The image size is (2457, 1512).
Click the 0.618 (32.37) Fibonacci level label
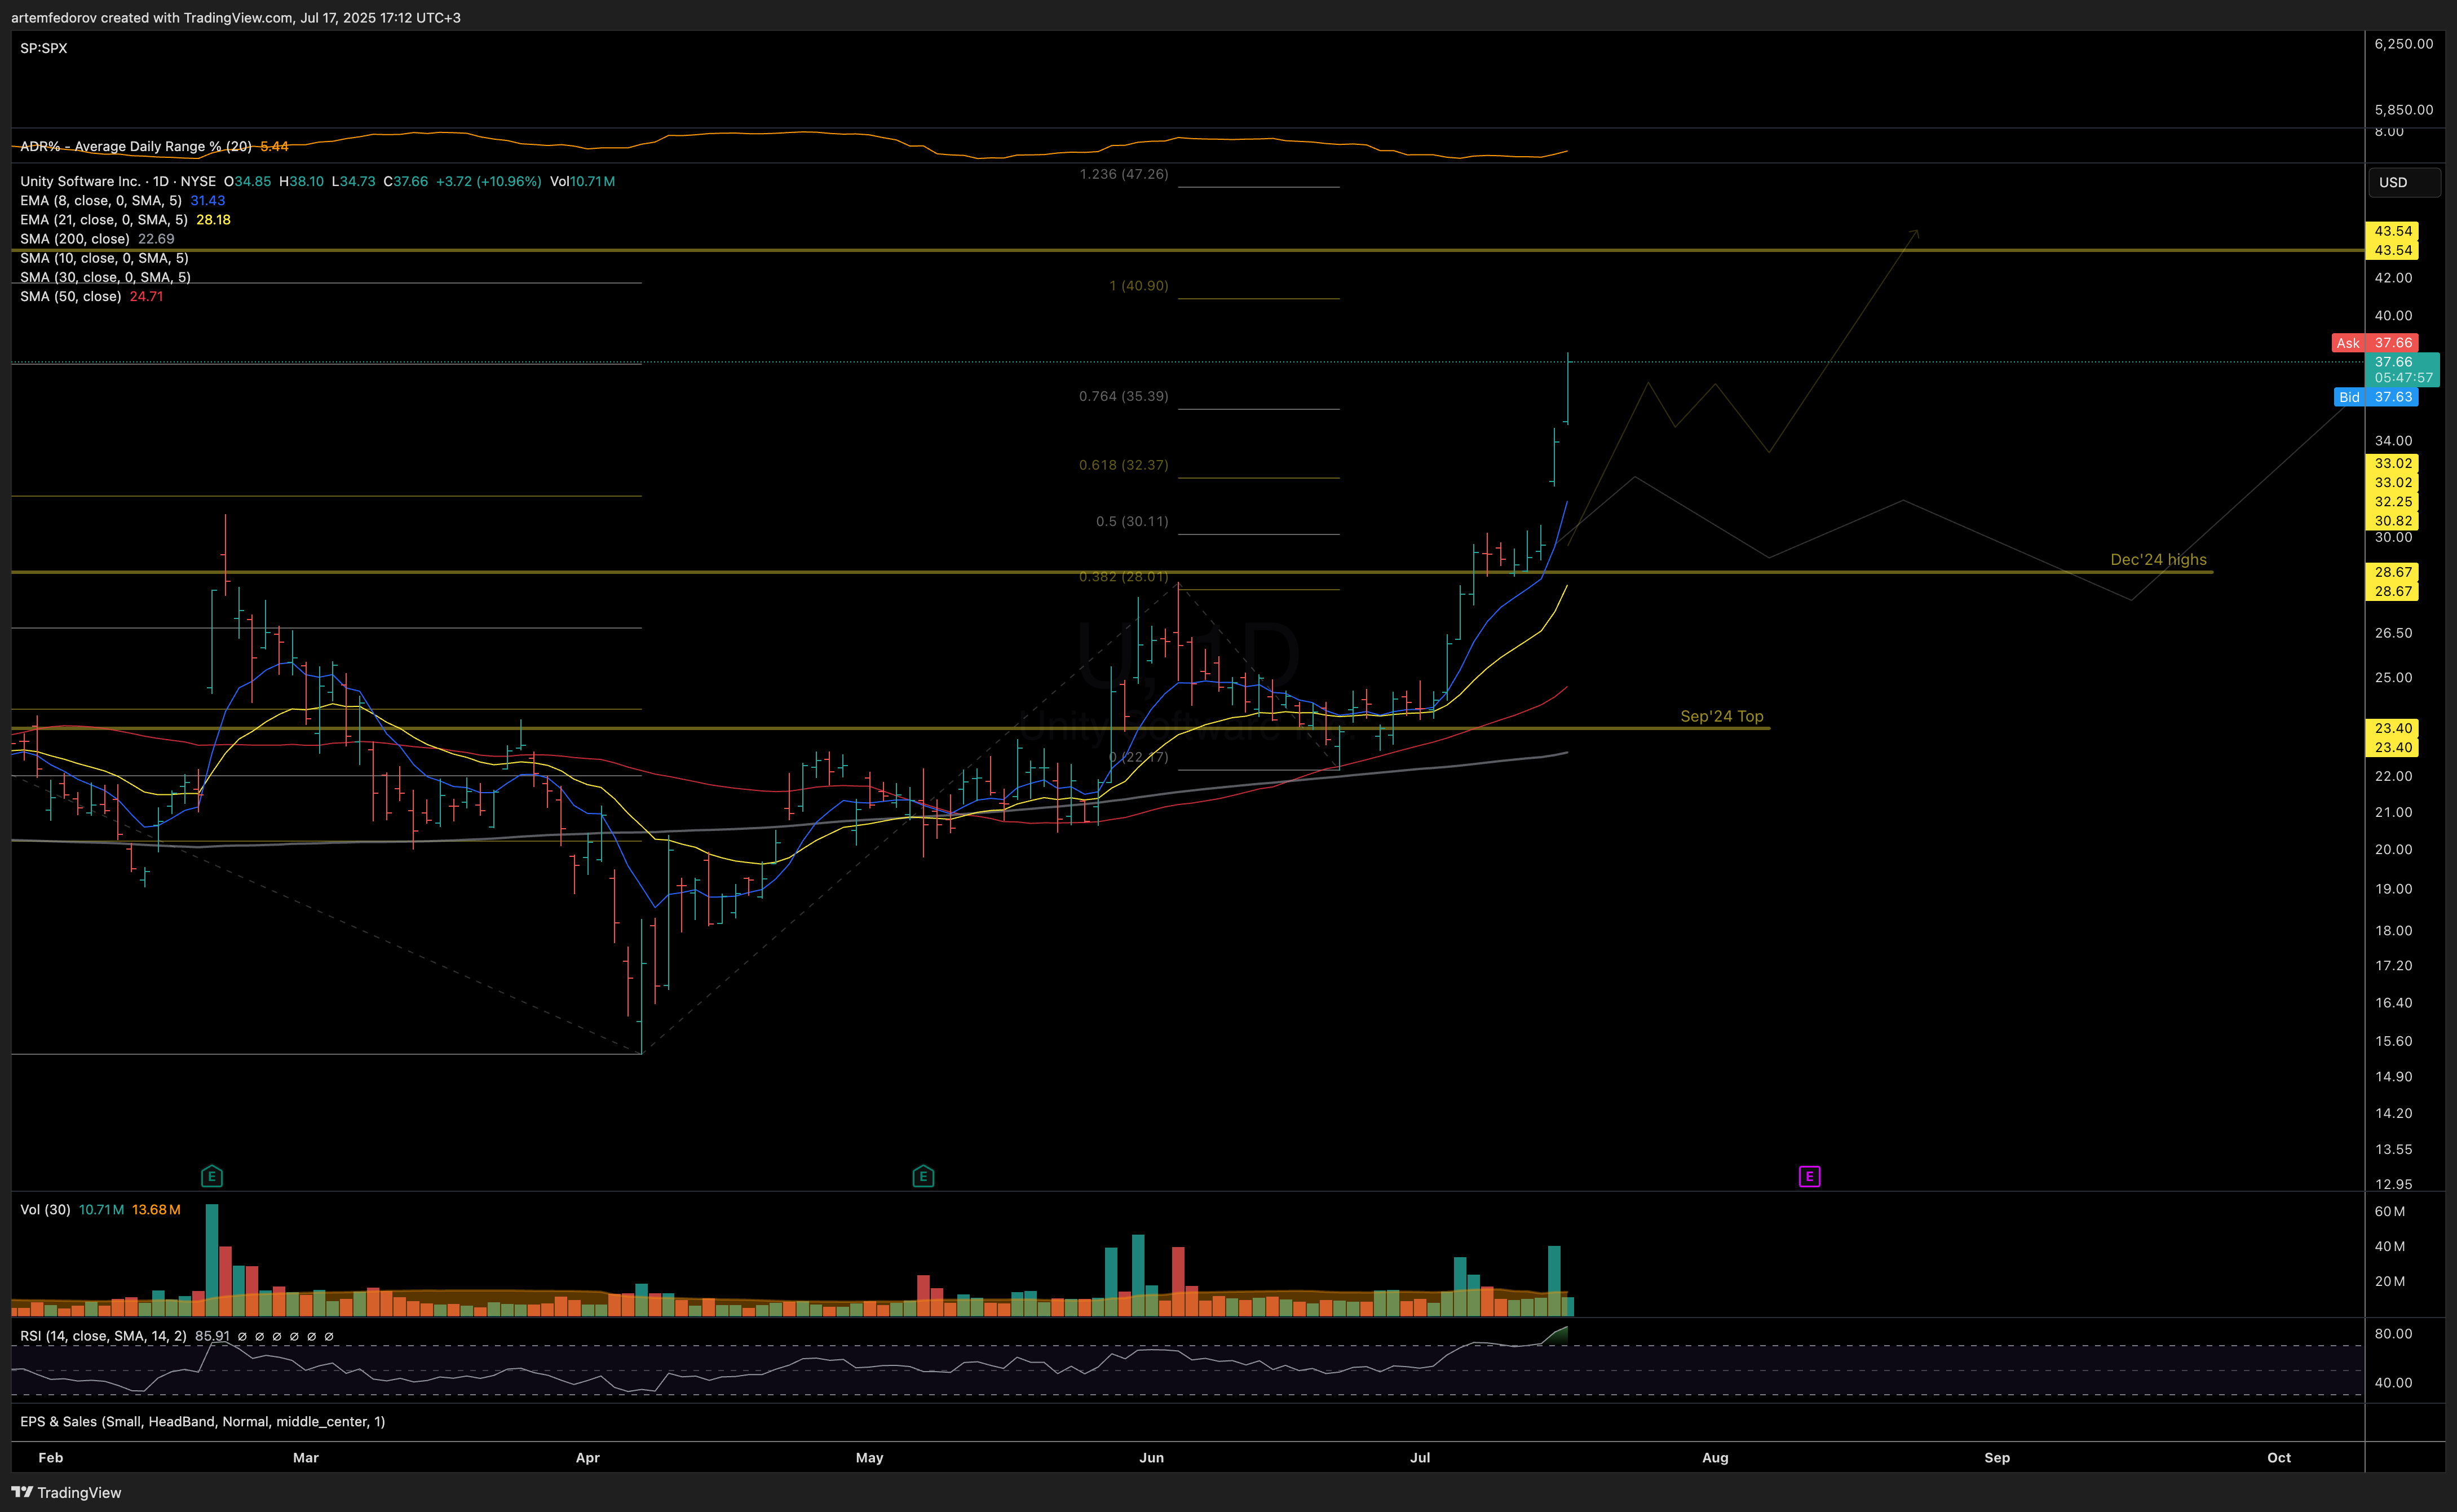[x=1124, y=464]
